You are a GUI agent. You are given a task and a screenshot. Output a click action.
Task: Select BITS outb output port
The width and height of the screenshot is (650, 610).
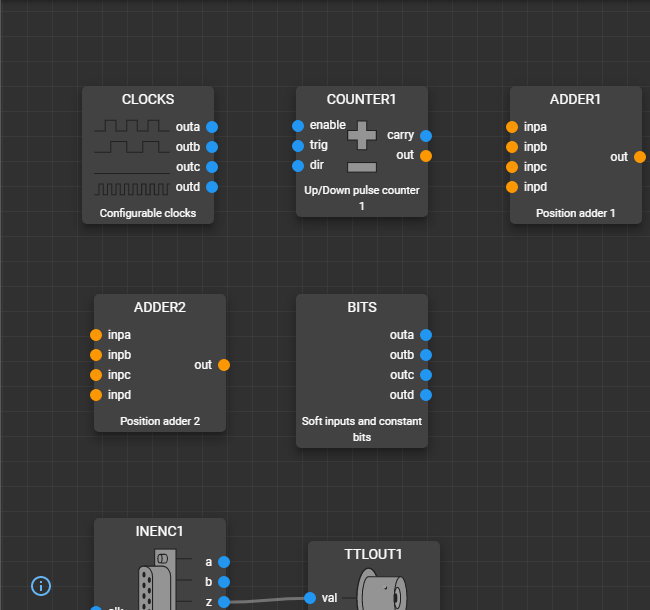pyautogui.click(x=426, y=355)
